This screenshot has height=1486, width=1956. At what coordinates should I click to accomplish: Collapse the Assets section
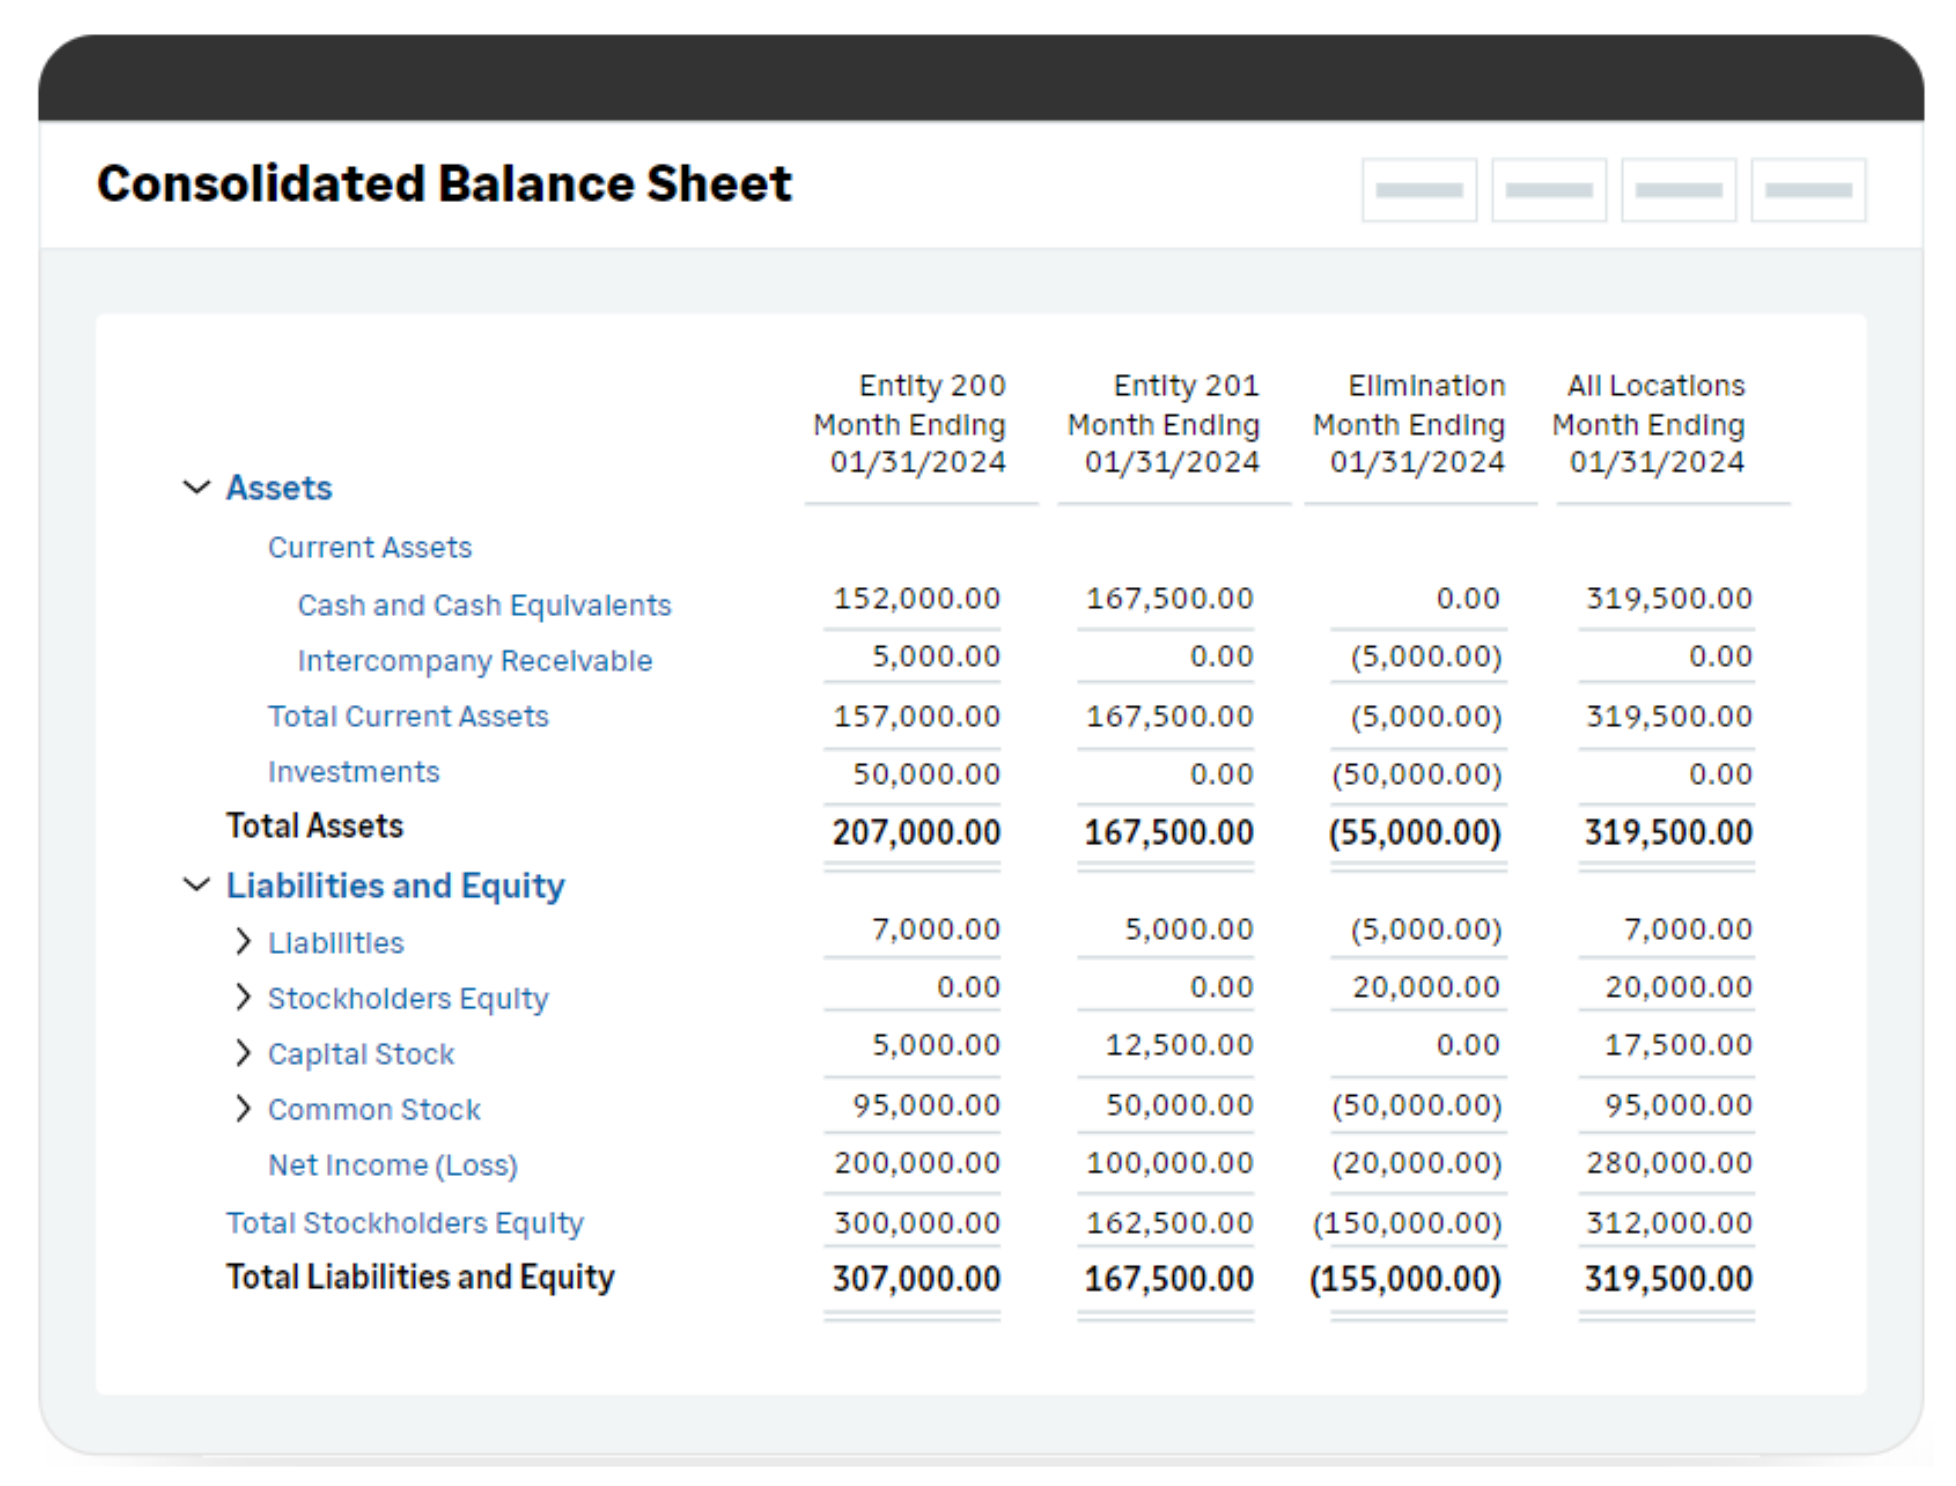pyautogui.click(x=196, y=487)
